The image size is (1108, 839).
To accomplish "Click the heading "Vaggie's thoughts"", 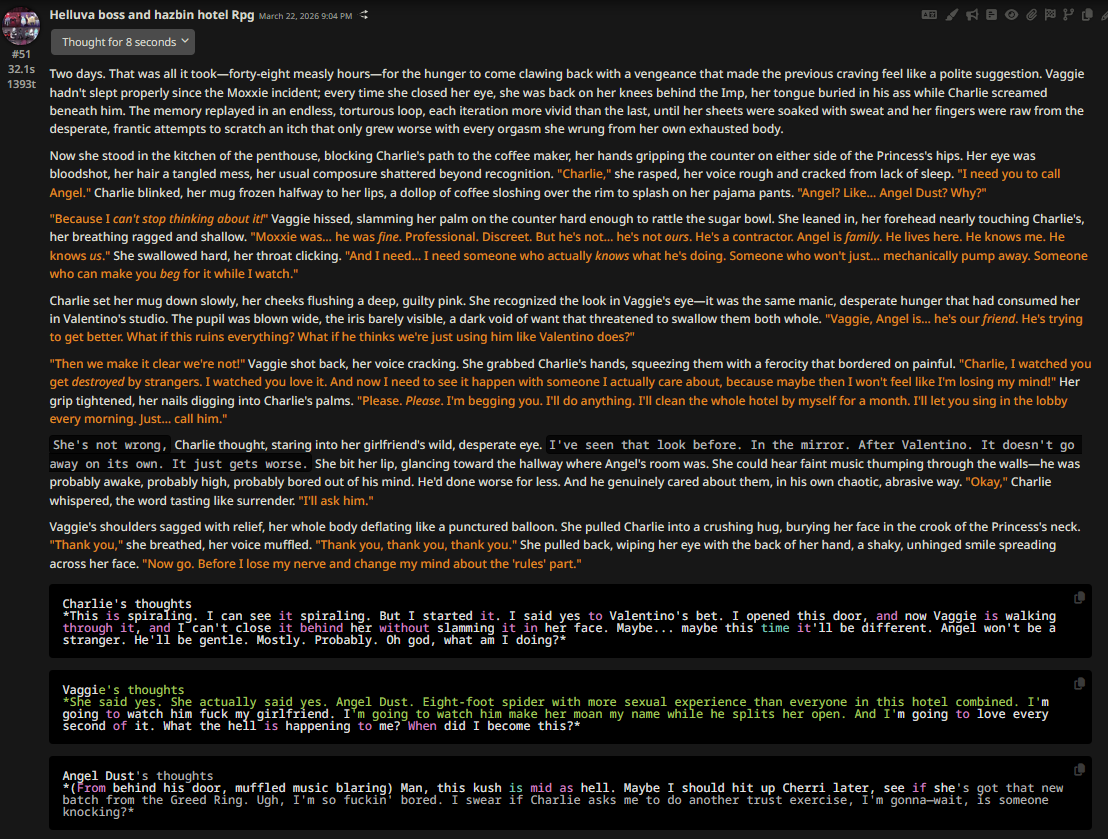I will click(x=123, y=690).
